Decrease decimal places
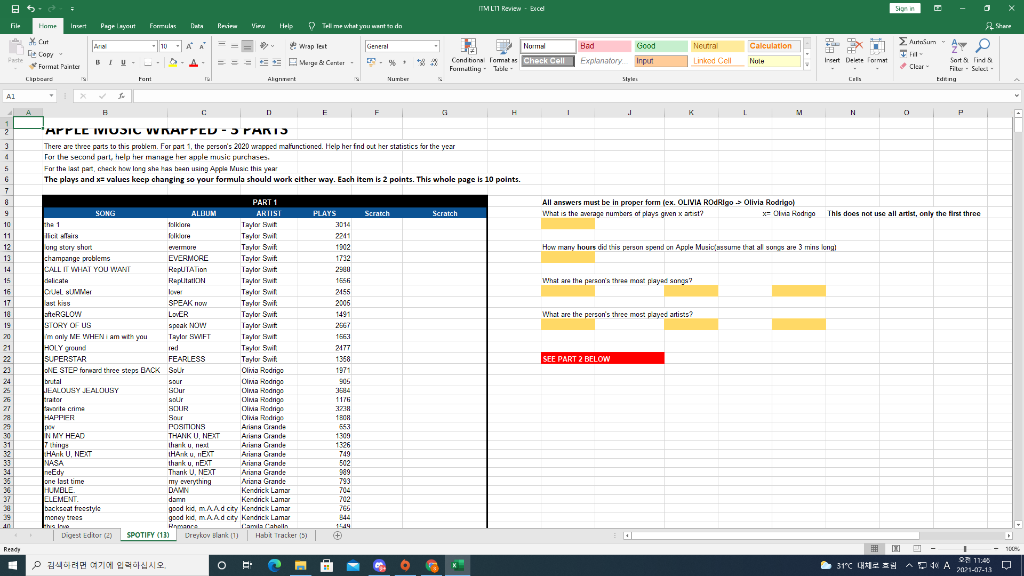 pos(434,63)
